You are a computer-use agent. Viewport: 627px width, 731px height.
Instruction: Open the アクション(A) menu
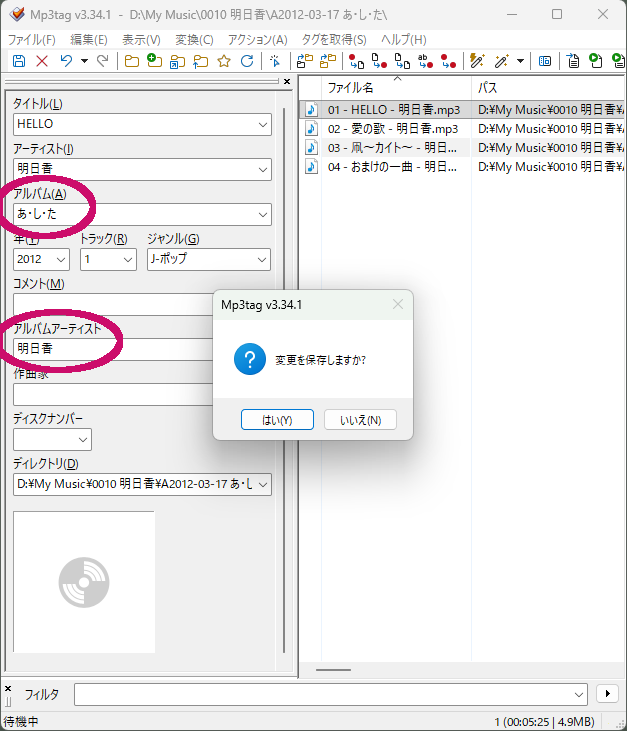pos(257,40)
